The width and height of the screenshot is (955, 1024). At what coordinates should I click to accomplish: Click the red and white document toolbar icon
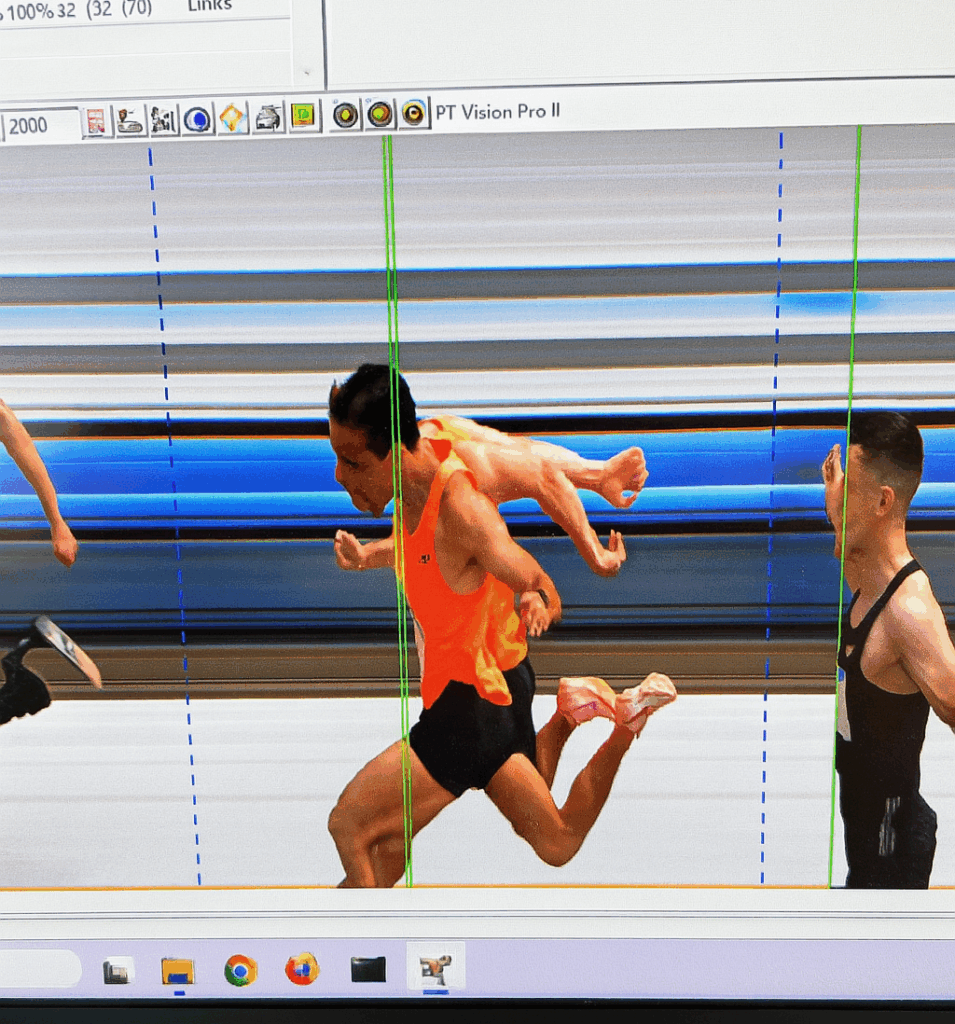(x=96, y=122)
